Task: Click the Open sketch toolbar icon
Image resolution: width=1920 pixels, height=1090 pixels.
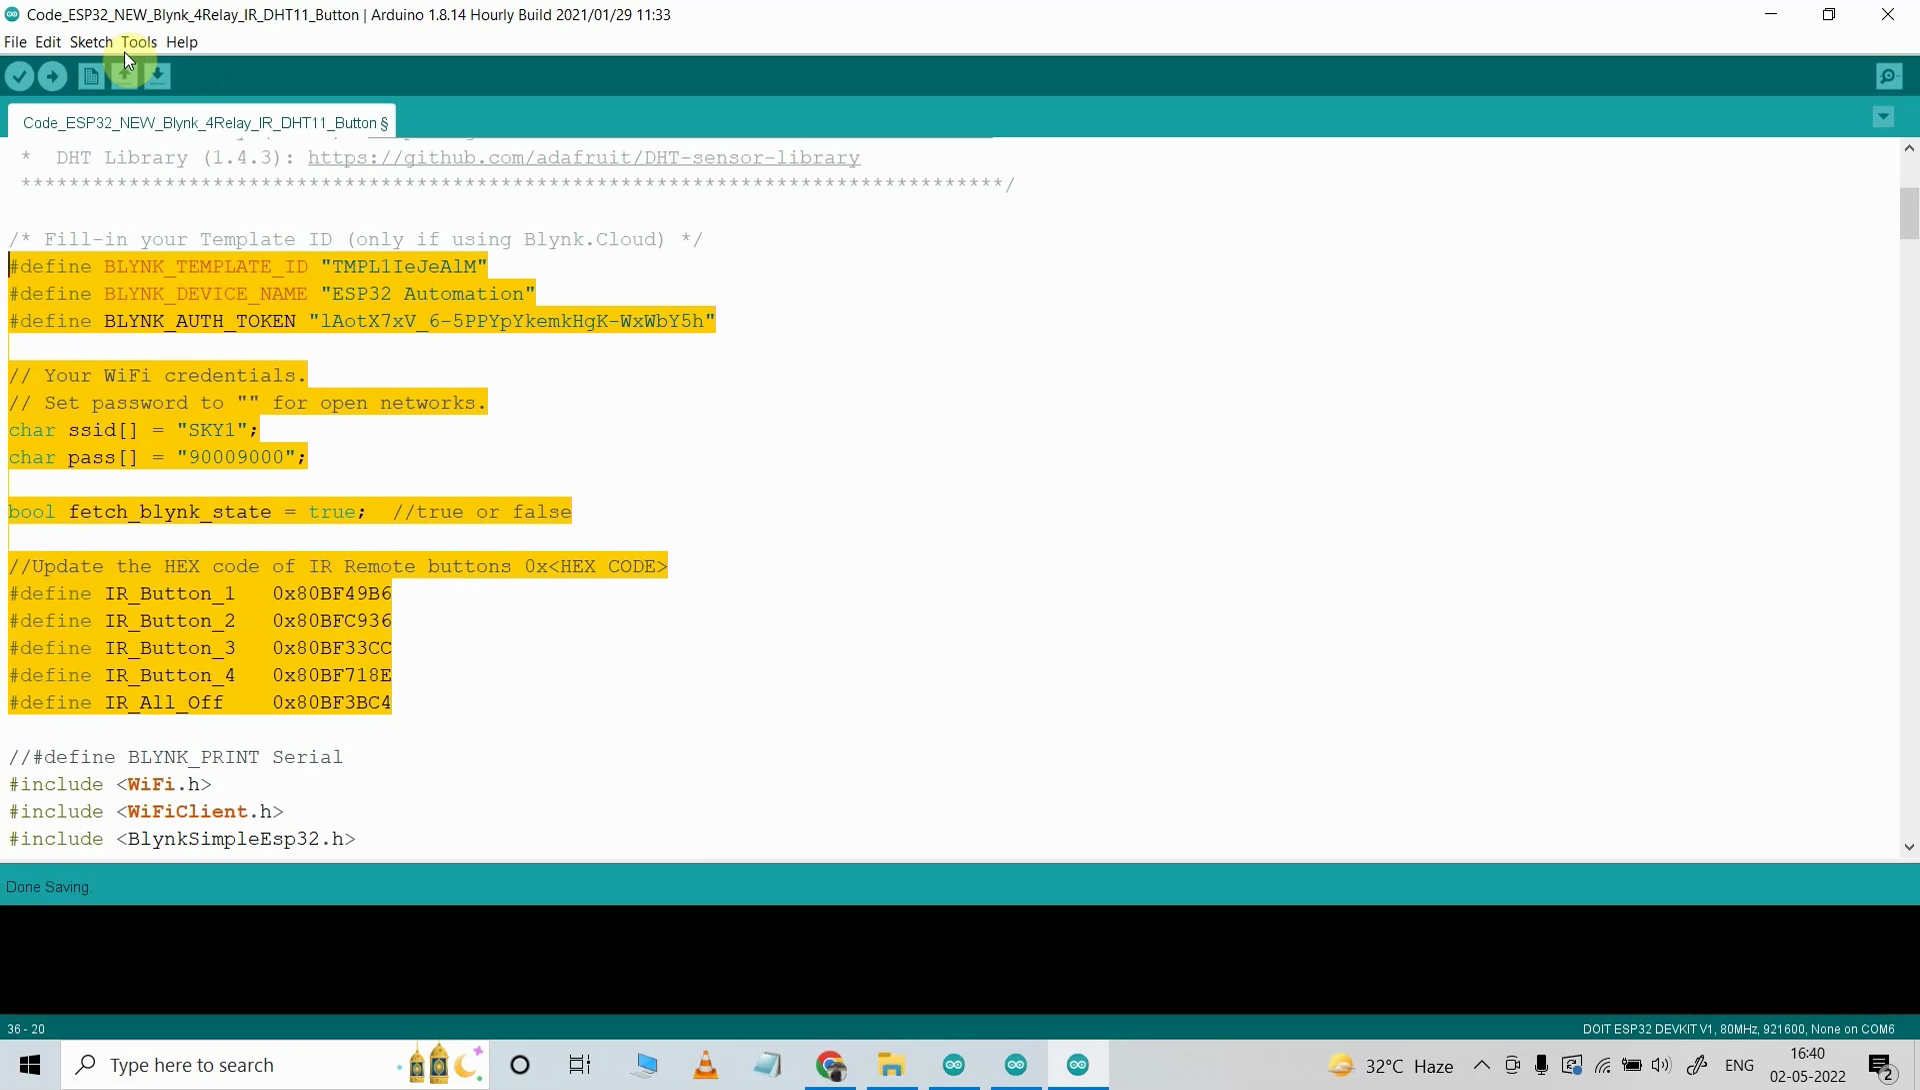Action: (125, 76)
